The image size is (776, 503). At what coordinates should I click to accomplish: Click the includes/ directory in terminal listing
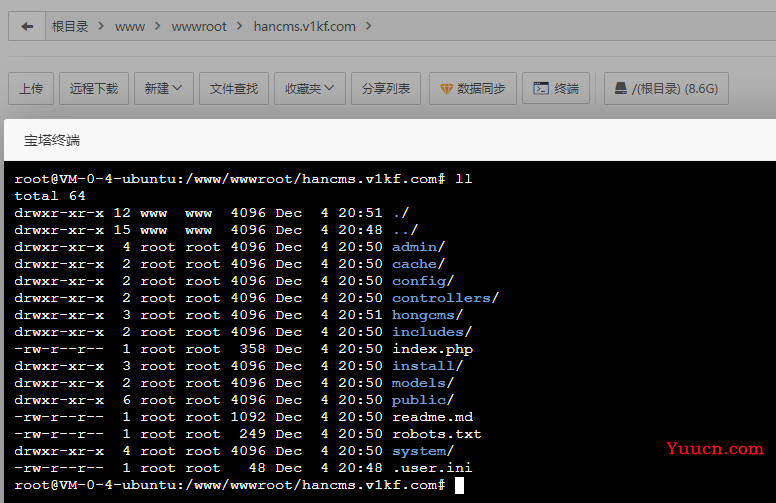pos(432,332)
